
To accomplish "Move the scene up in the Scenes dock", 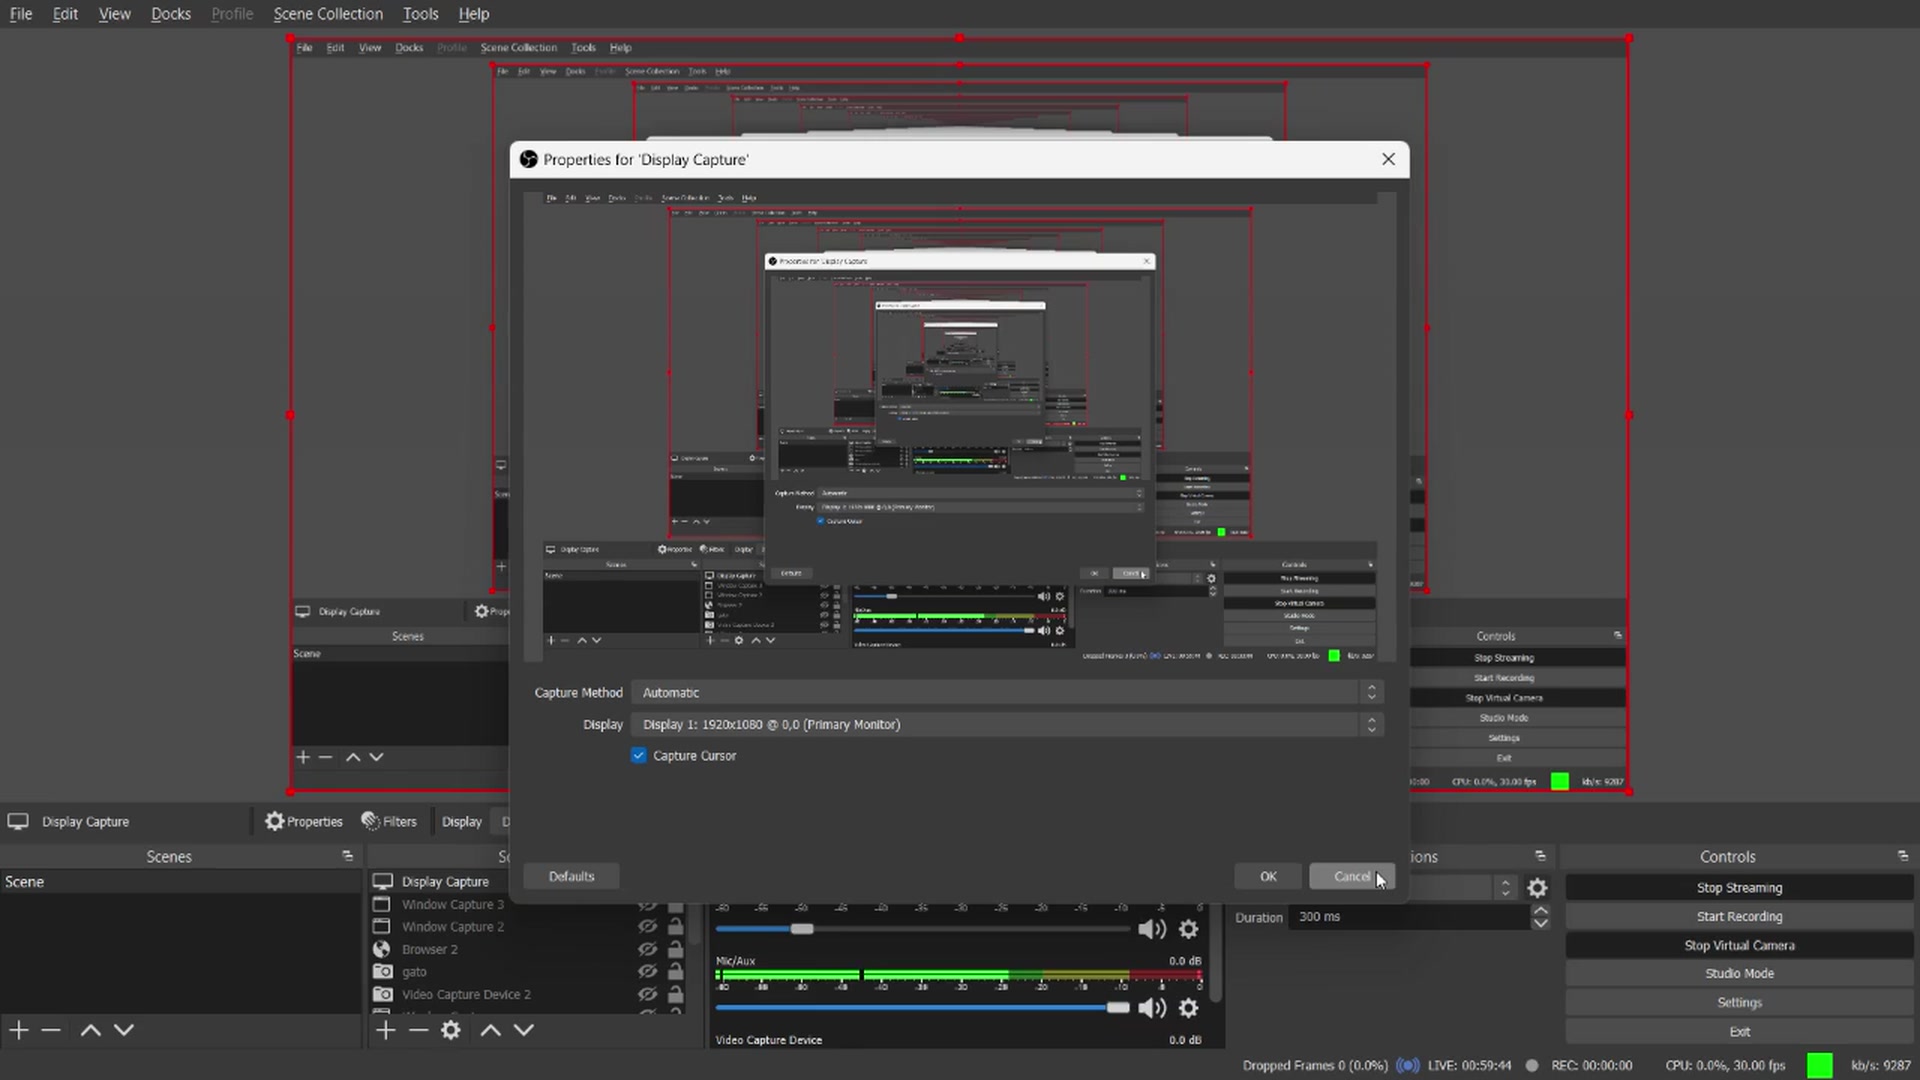I will coord(90,1030).
